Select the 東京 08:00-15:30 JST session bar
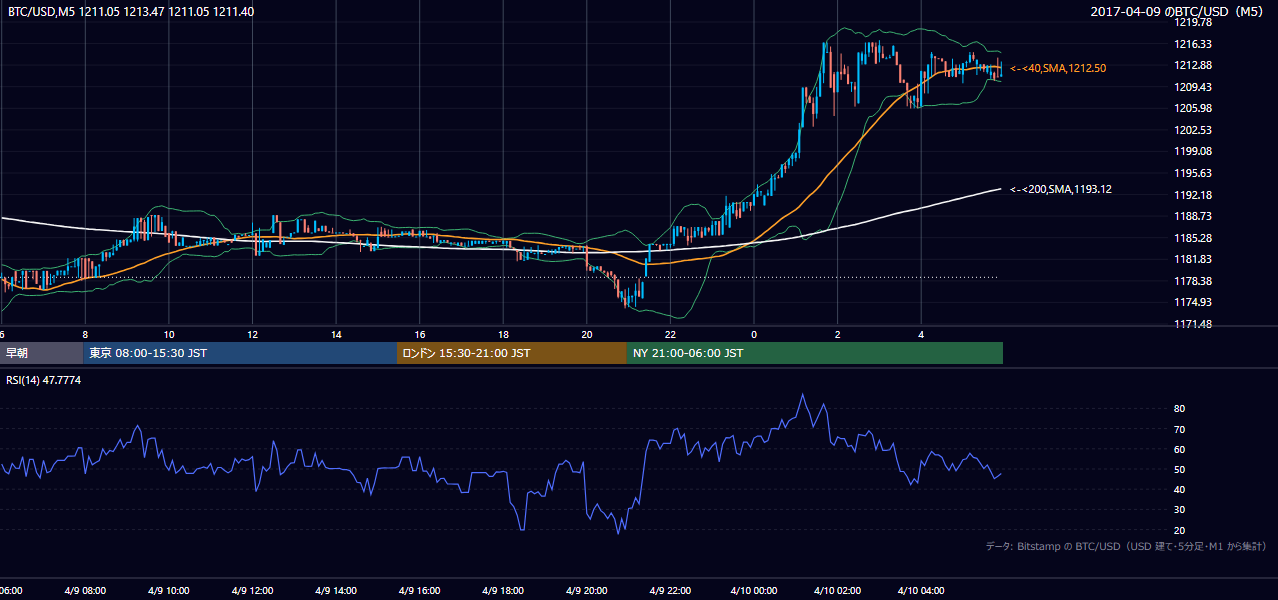Viewport: 1278px width, 600px height. [240, 353]
